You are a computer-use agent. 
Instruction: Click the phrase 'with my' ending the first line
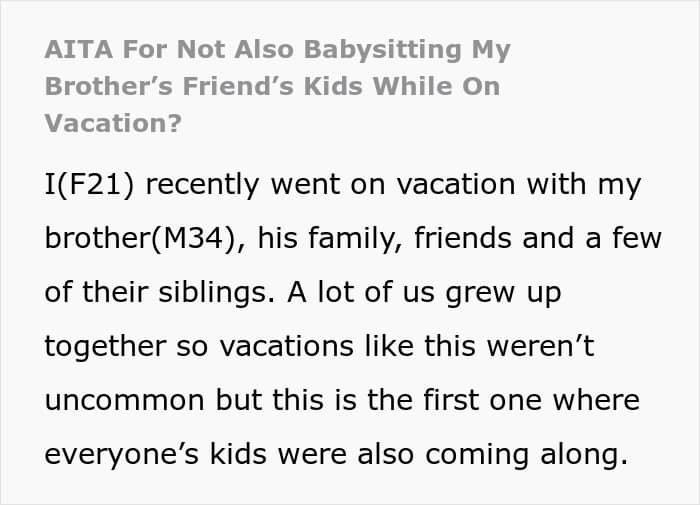click(x=584, y=184)
